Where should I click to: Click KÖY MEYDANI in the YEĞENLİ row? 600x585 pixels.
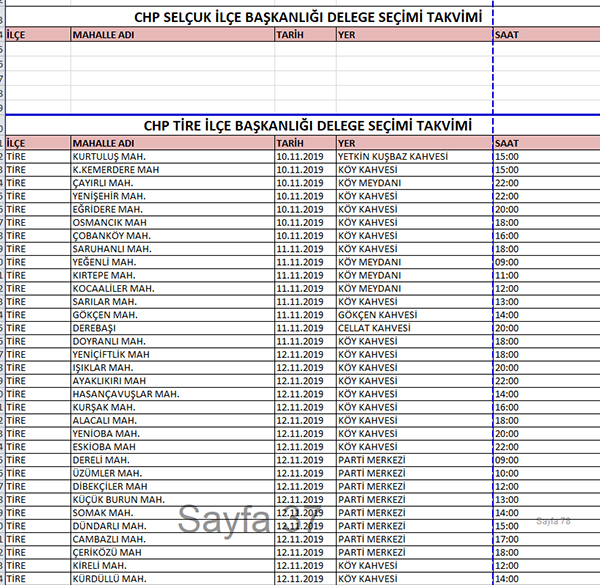[x=414, y=262]
